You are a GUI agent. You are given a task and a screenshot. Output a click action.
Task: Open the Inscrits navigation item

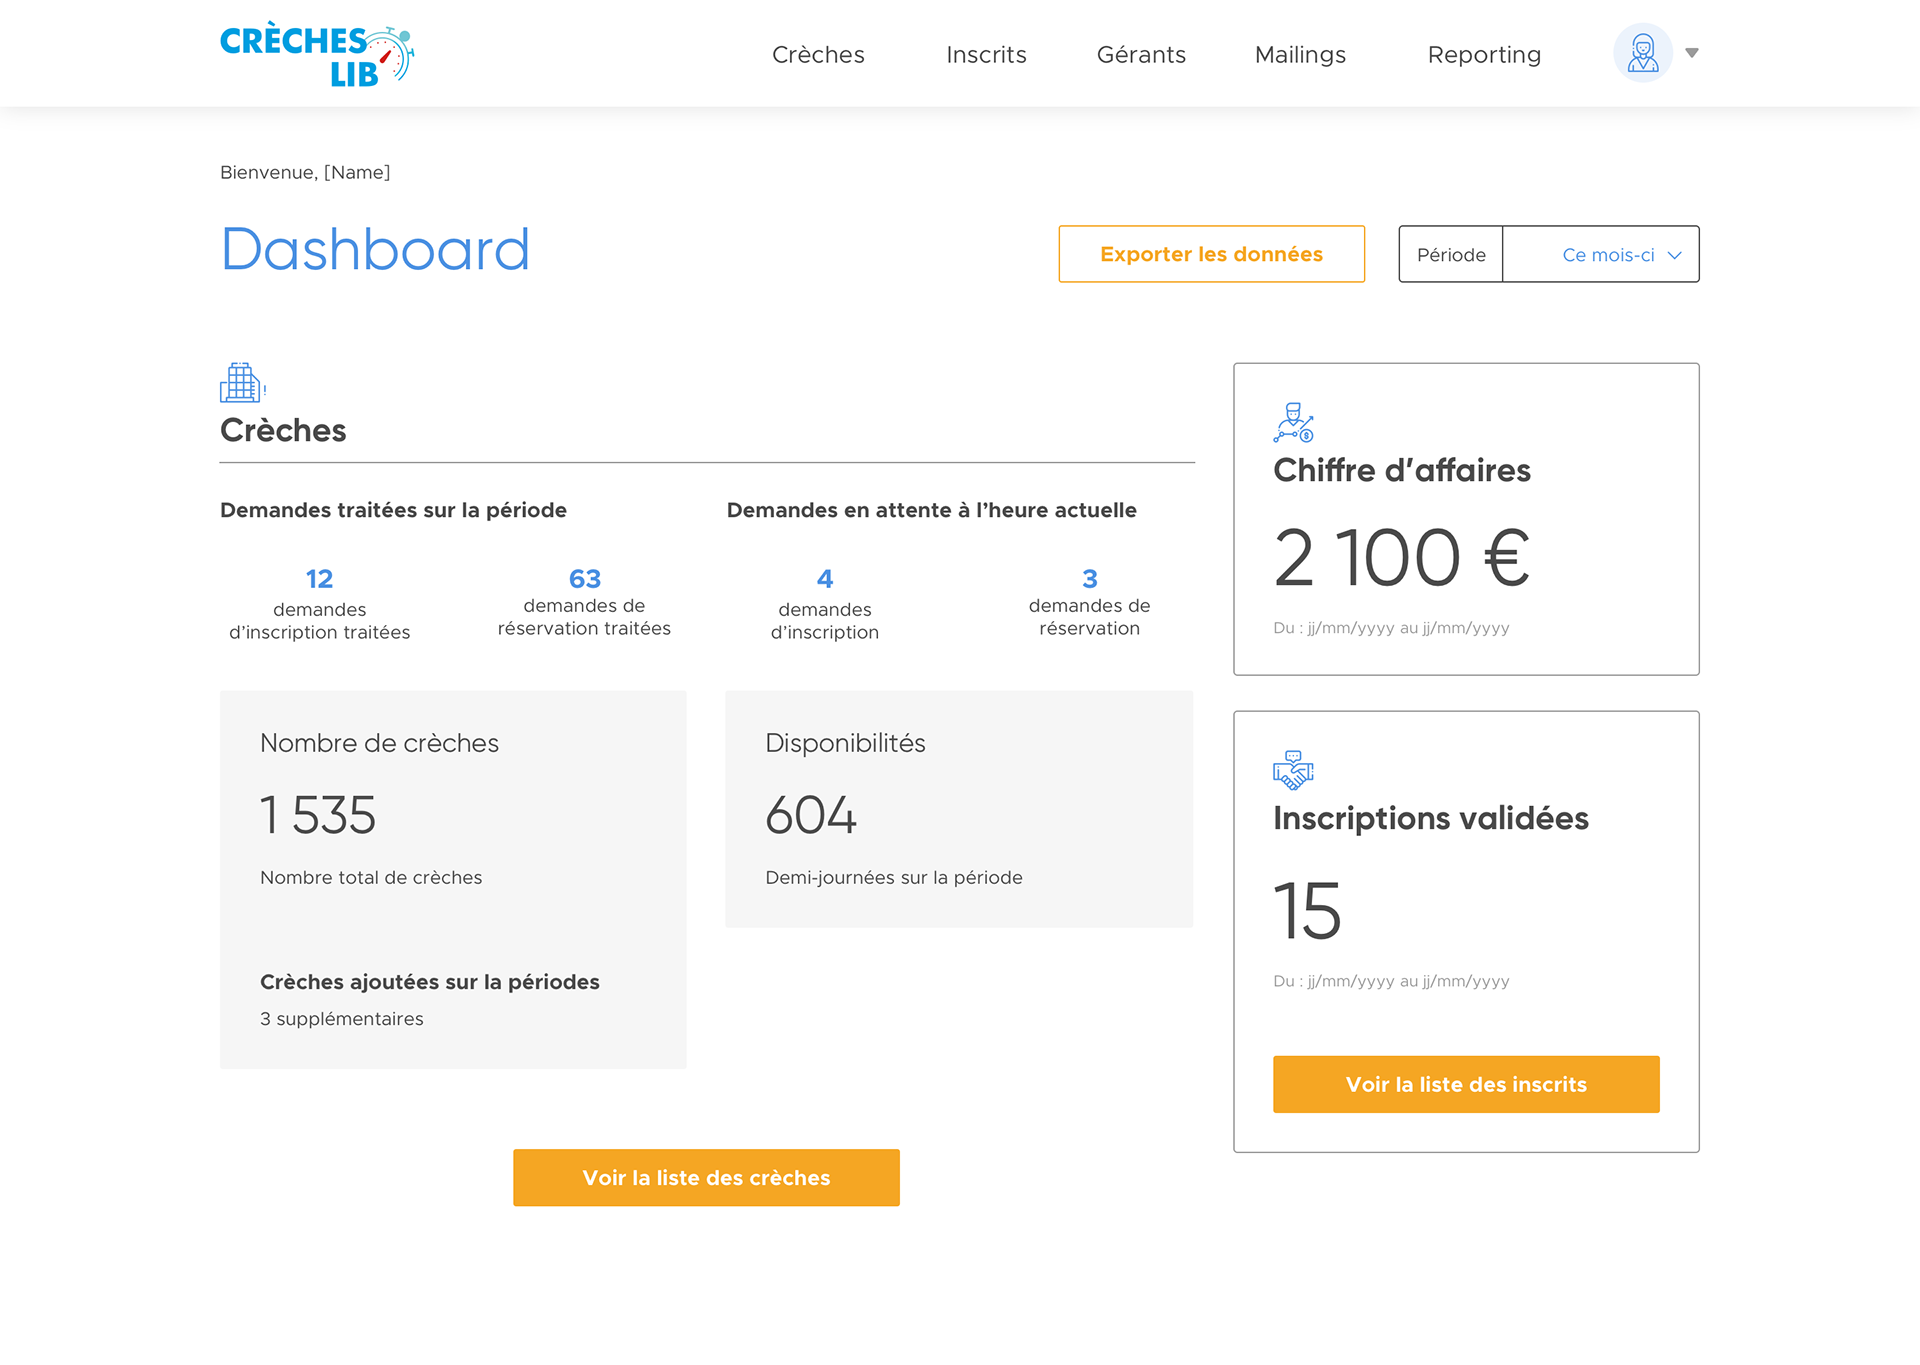[986, 54]
